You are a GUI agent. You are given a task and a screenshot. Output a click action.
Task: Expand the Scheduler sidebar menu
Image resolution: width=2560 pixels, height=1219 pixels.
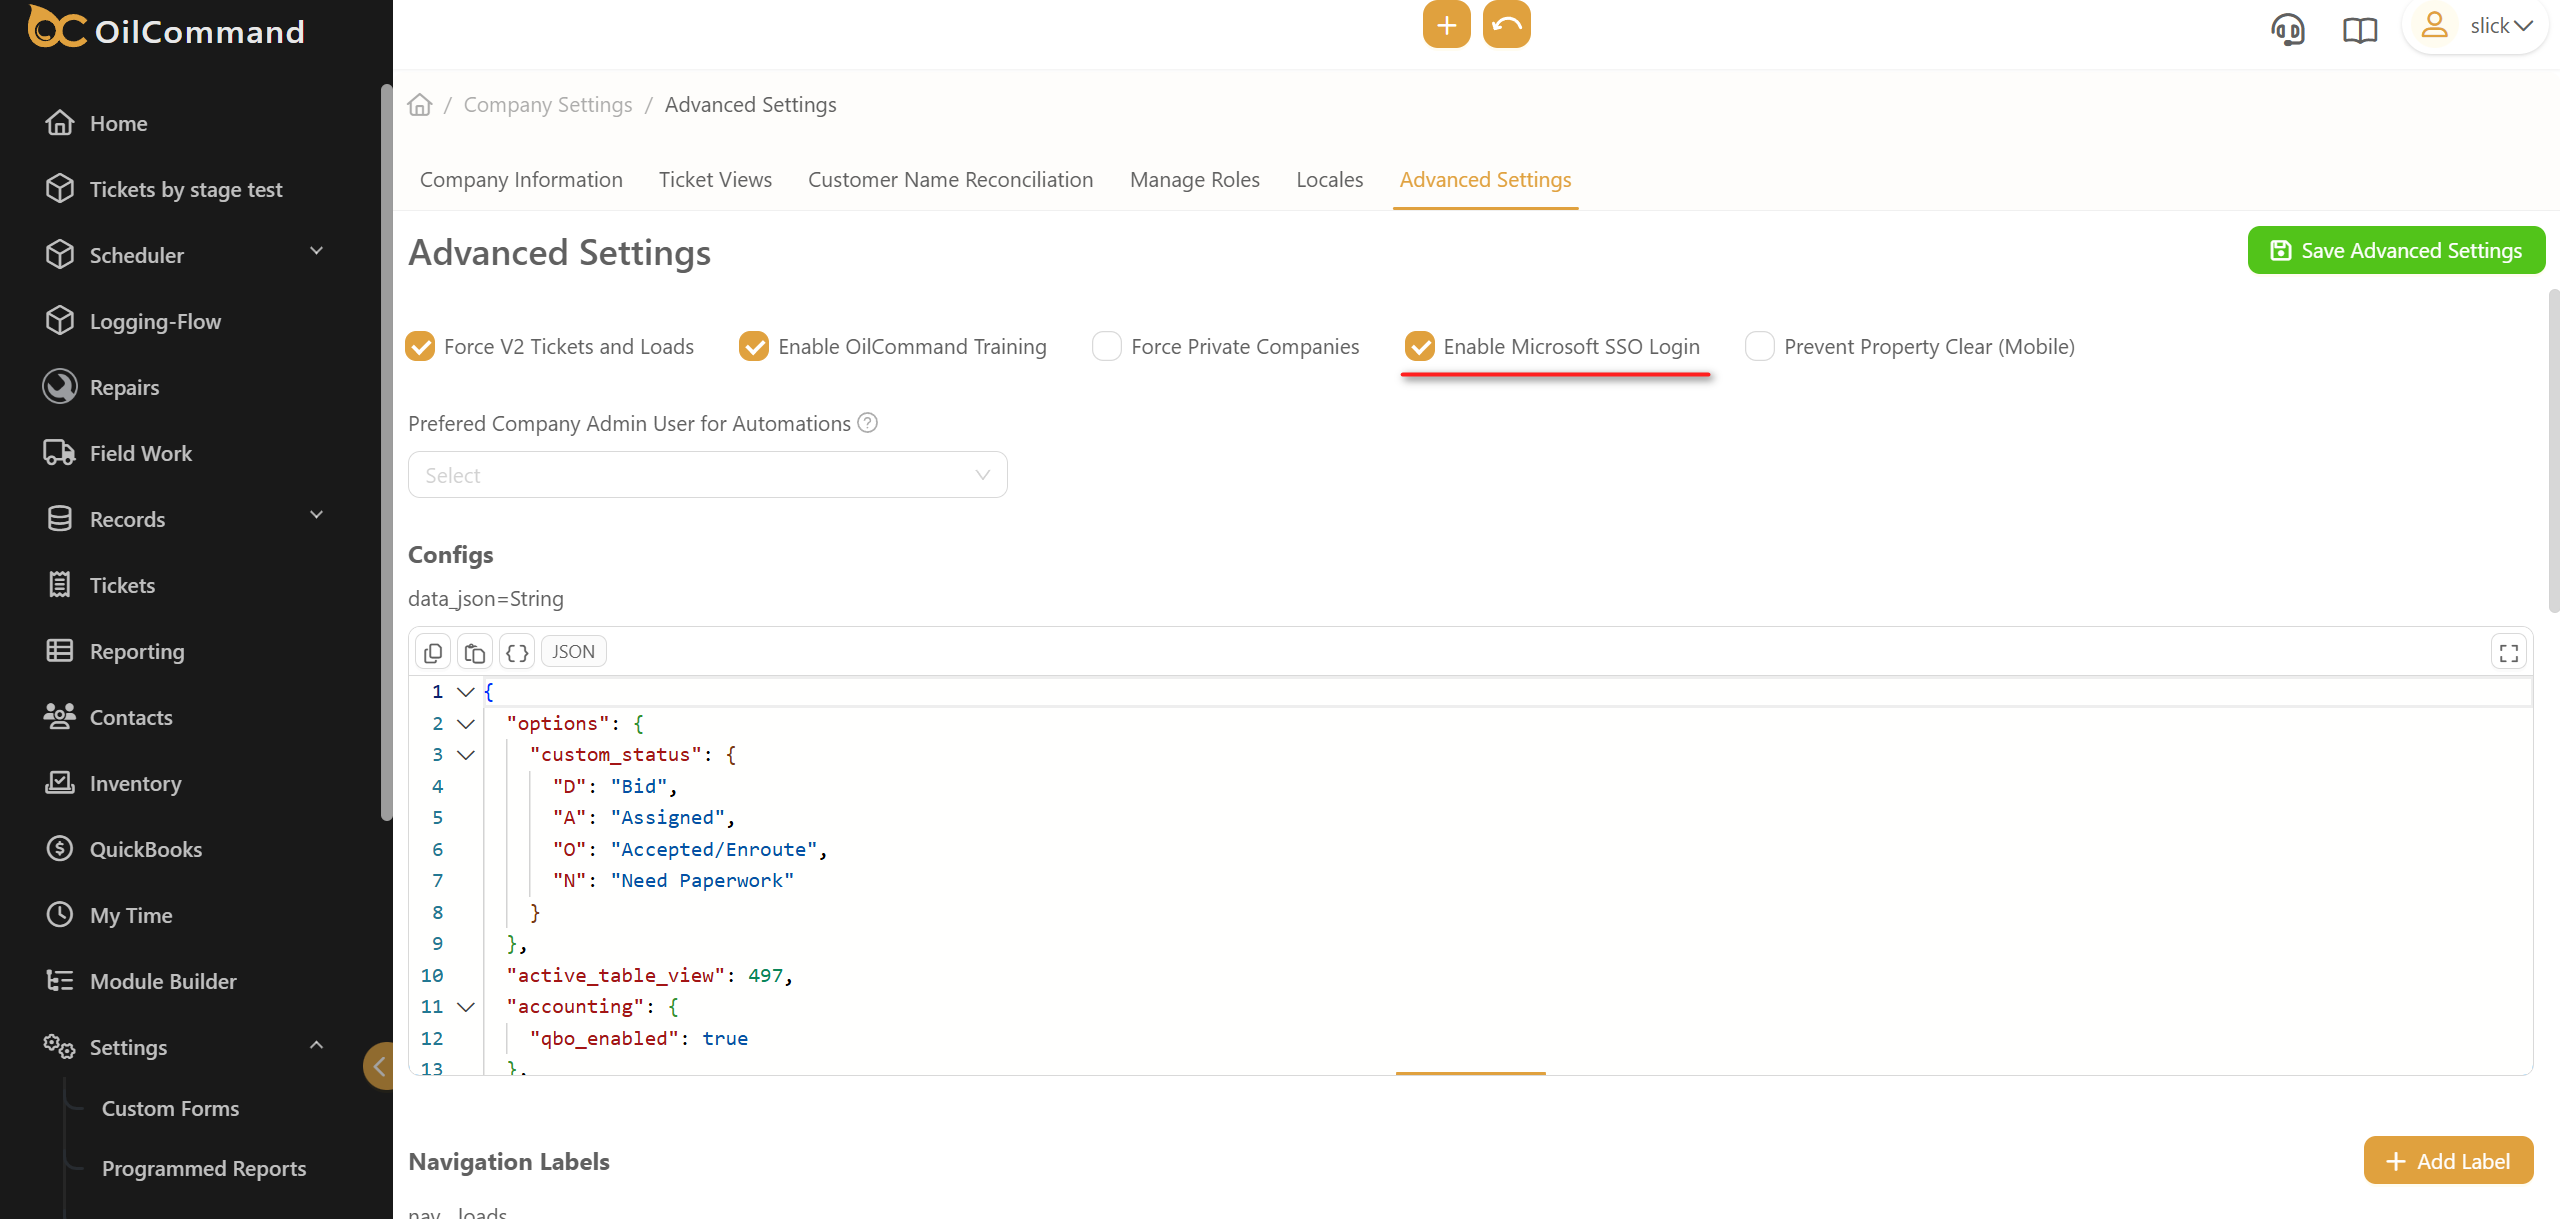point(316,252)
